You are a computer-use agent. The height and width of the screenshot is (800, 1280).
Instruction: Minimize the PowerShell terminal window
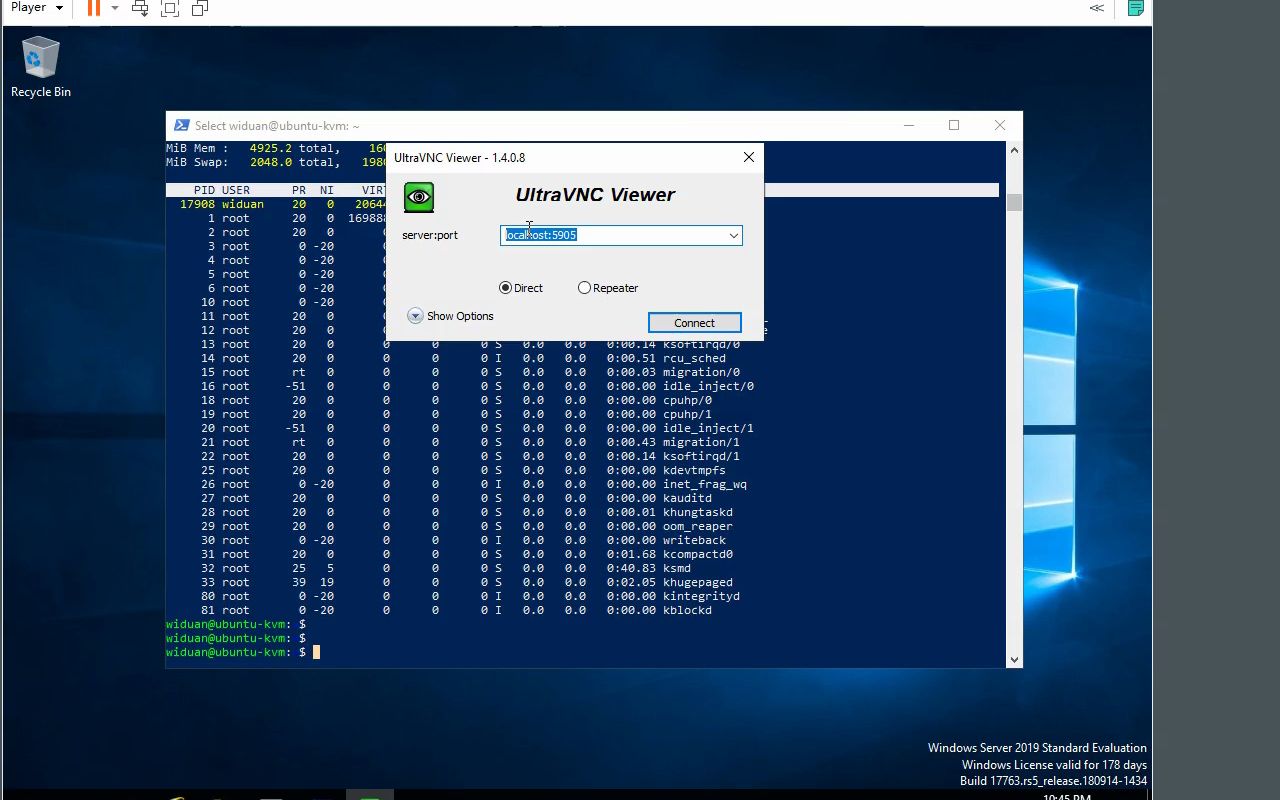pos(909,125)
